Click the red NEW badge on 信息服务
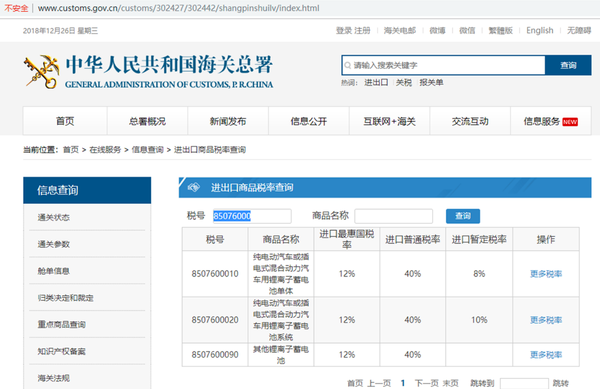The width and height of the screenshot is (600, 389). click(x=570, y=122)
